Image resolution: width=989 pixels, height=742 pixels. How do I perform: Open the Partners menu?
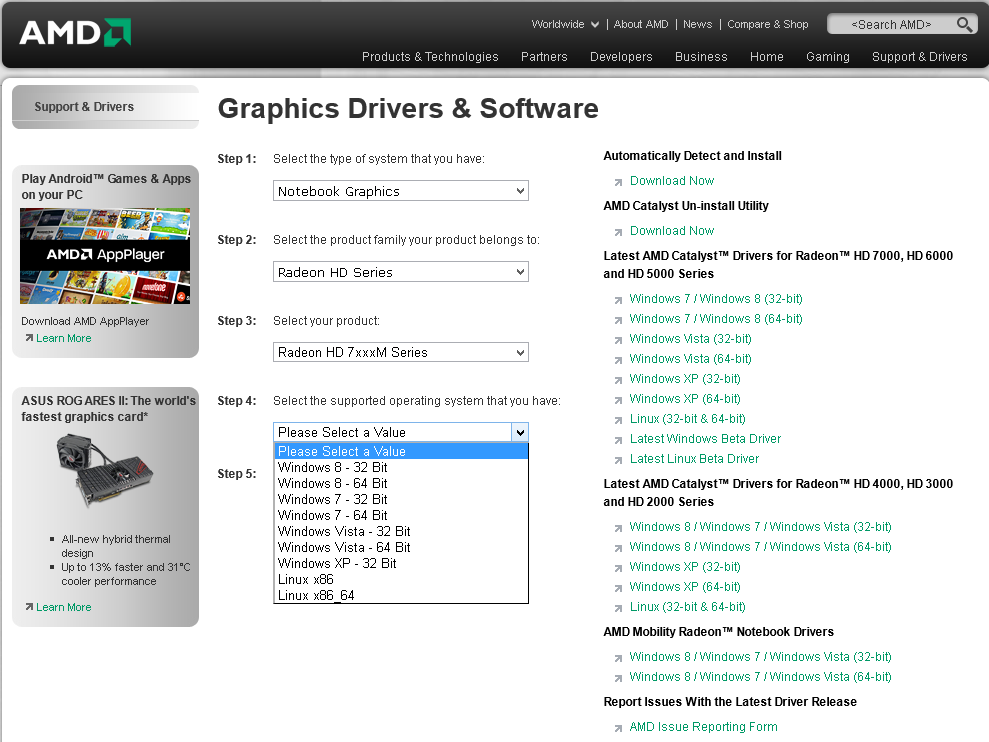coord(544,57)
